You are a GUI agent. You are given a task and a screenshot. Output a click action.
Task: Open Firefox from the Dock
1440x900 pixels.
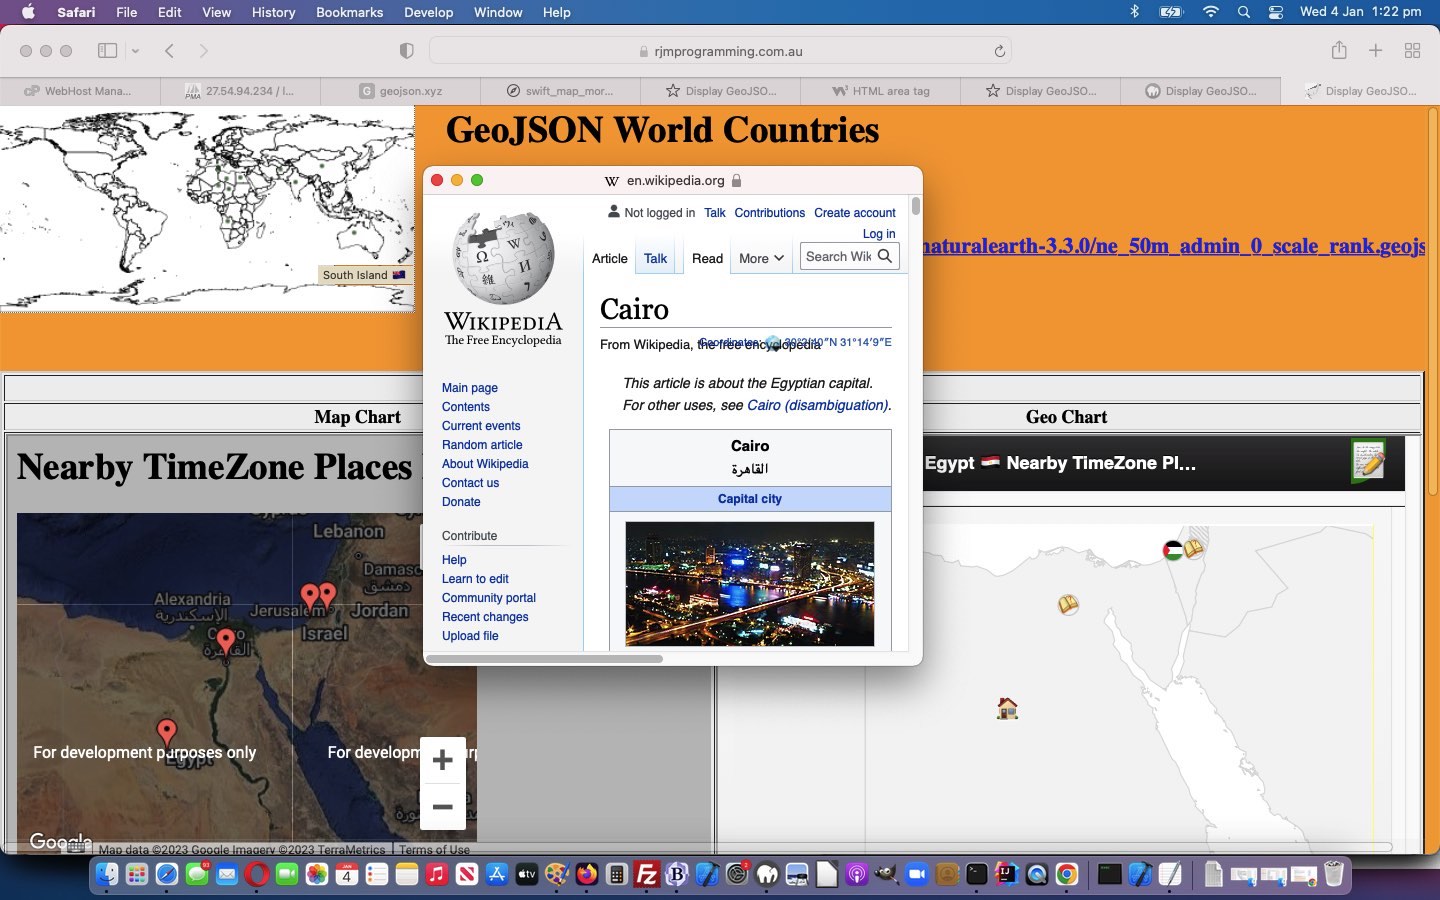[x=587, y=874]
